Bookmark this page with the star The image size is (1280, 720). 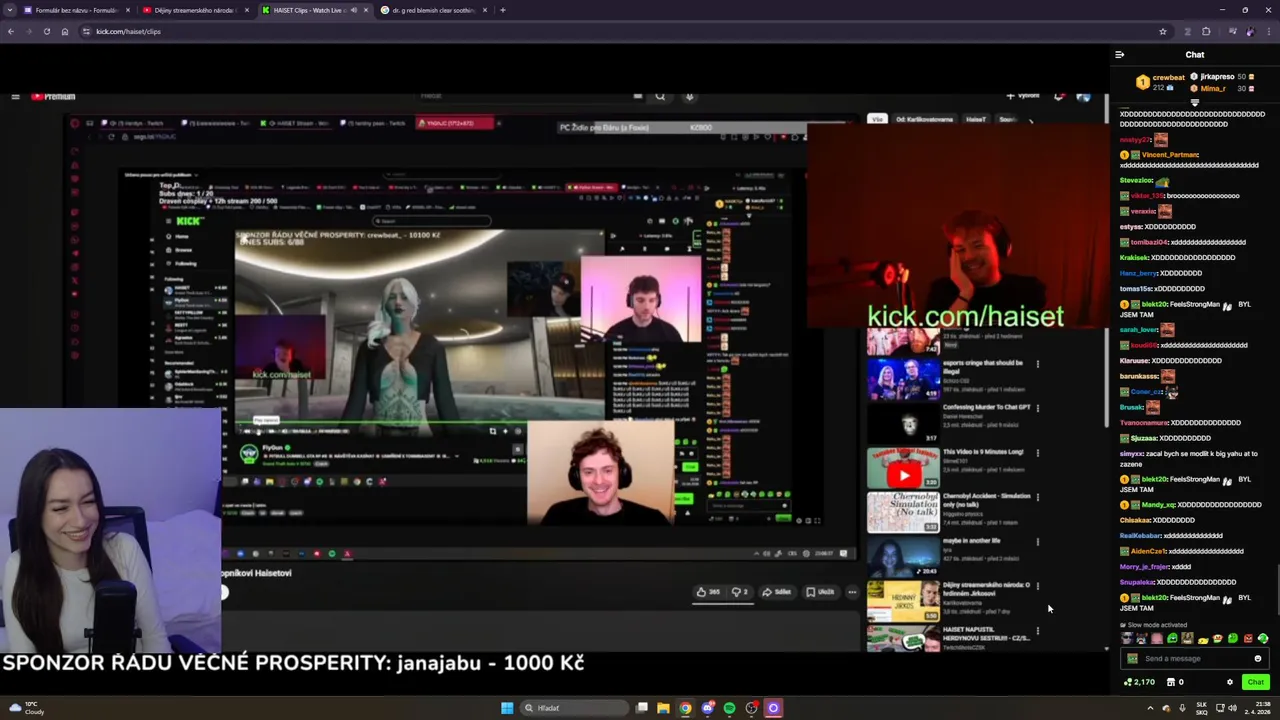(x=1162, y=31)
